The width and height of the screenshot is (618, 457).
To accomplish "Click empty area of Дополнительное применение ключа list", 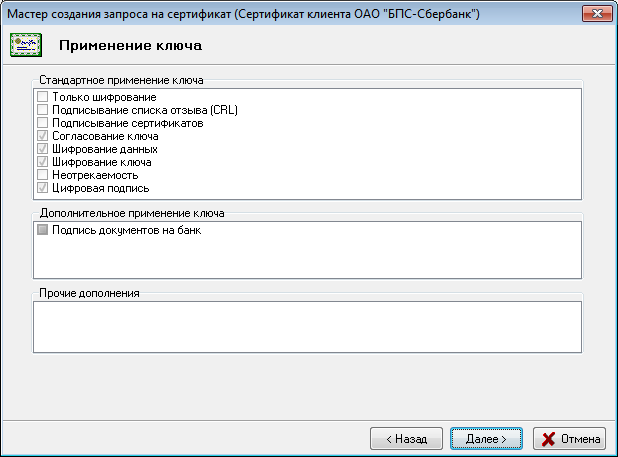I will click(306, 258).
